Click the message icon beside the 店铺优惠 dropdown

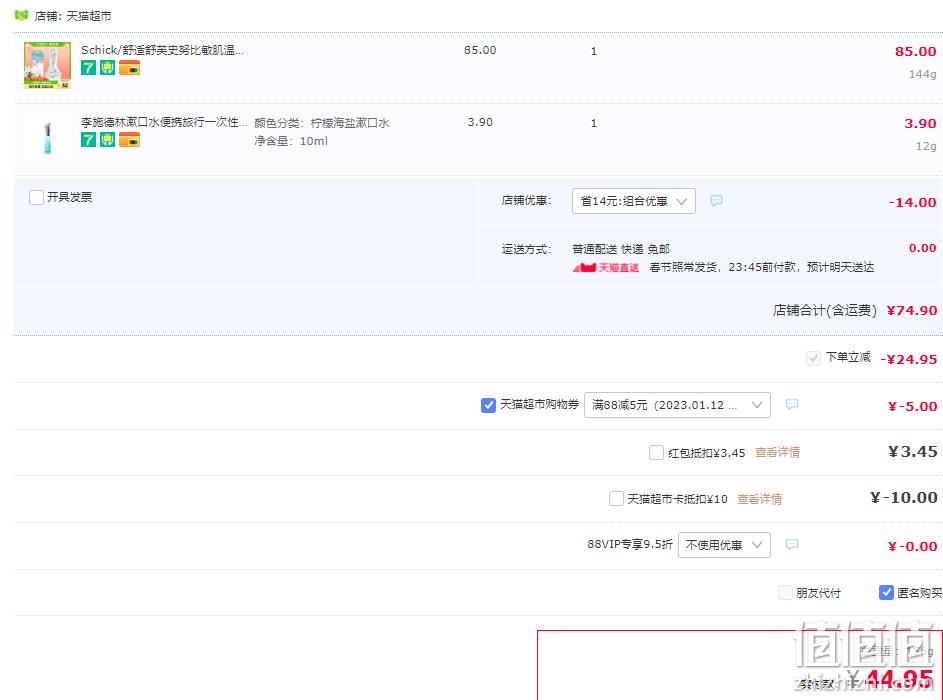(x=716, y=200)
